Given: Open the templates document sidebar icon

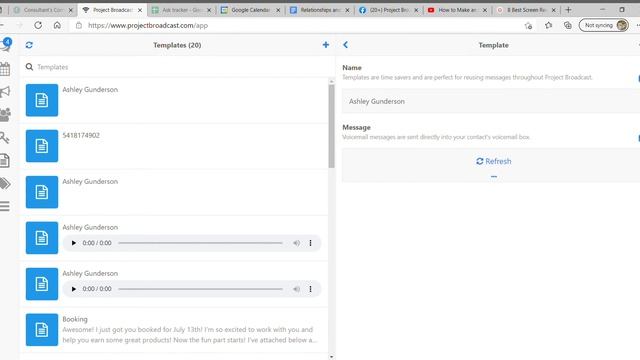Looking at the screenshot, I should tap(4, 161).
